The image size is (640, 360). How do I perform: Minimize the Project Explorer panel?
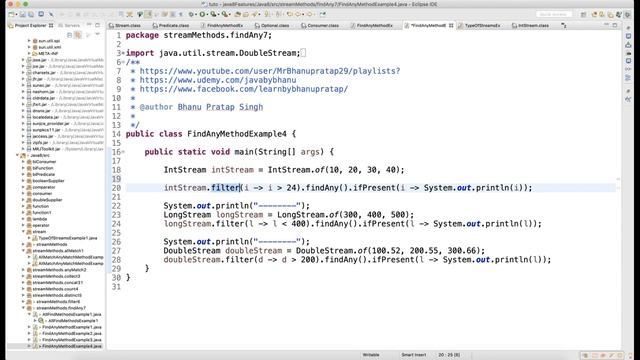pos(89,25)
